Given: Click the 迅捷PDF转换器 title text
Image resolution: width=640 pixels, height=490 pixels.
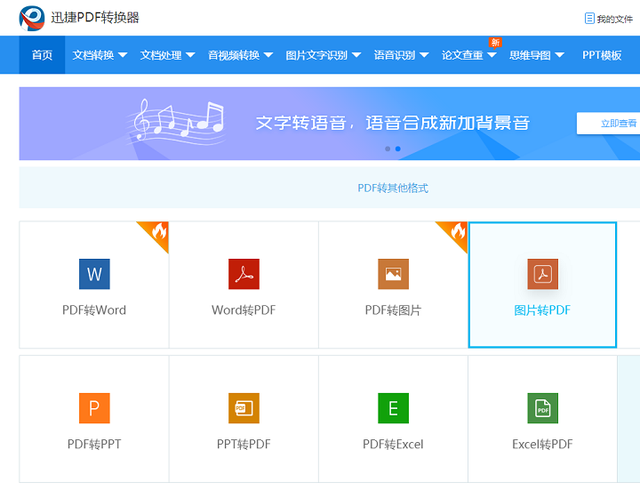Looking at the screenshot, I should click(95, 18).
